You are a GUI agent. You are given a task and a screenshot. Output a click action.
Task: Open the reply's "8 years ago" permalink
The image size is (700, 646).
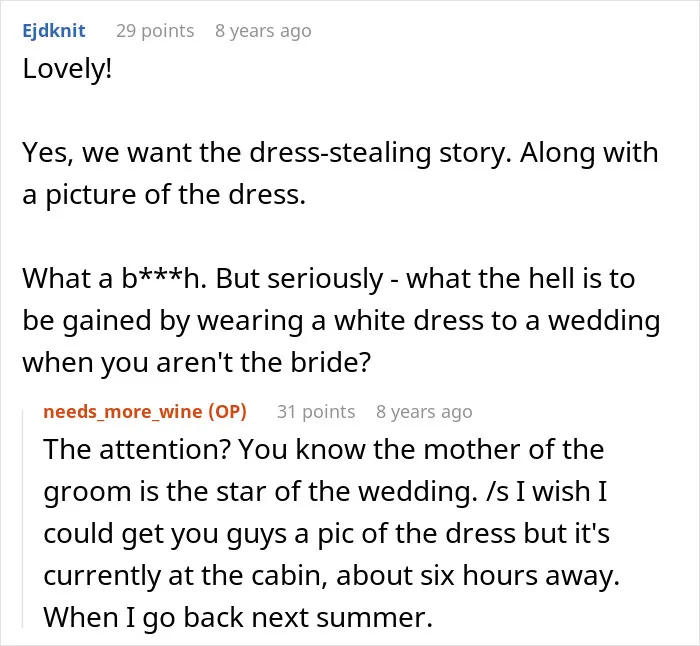(x=424, y=411)
